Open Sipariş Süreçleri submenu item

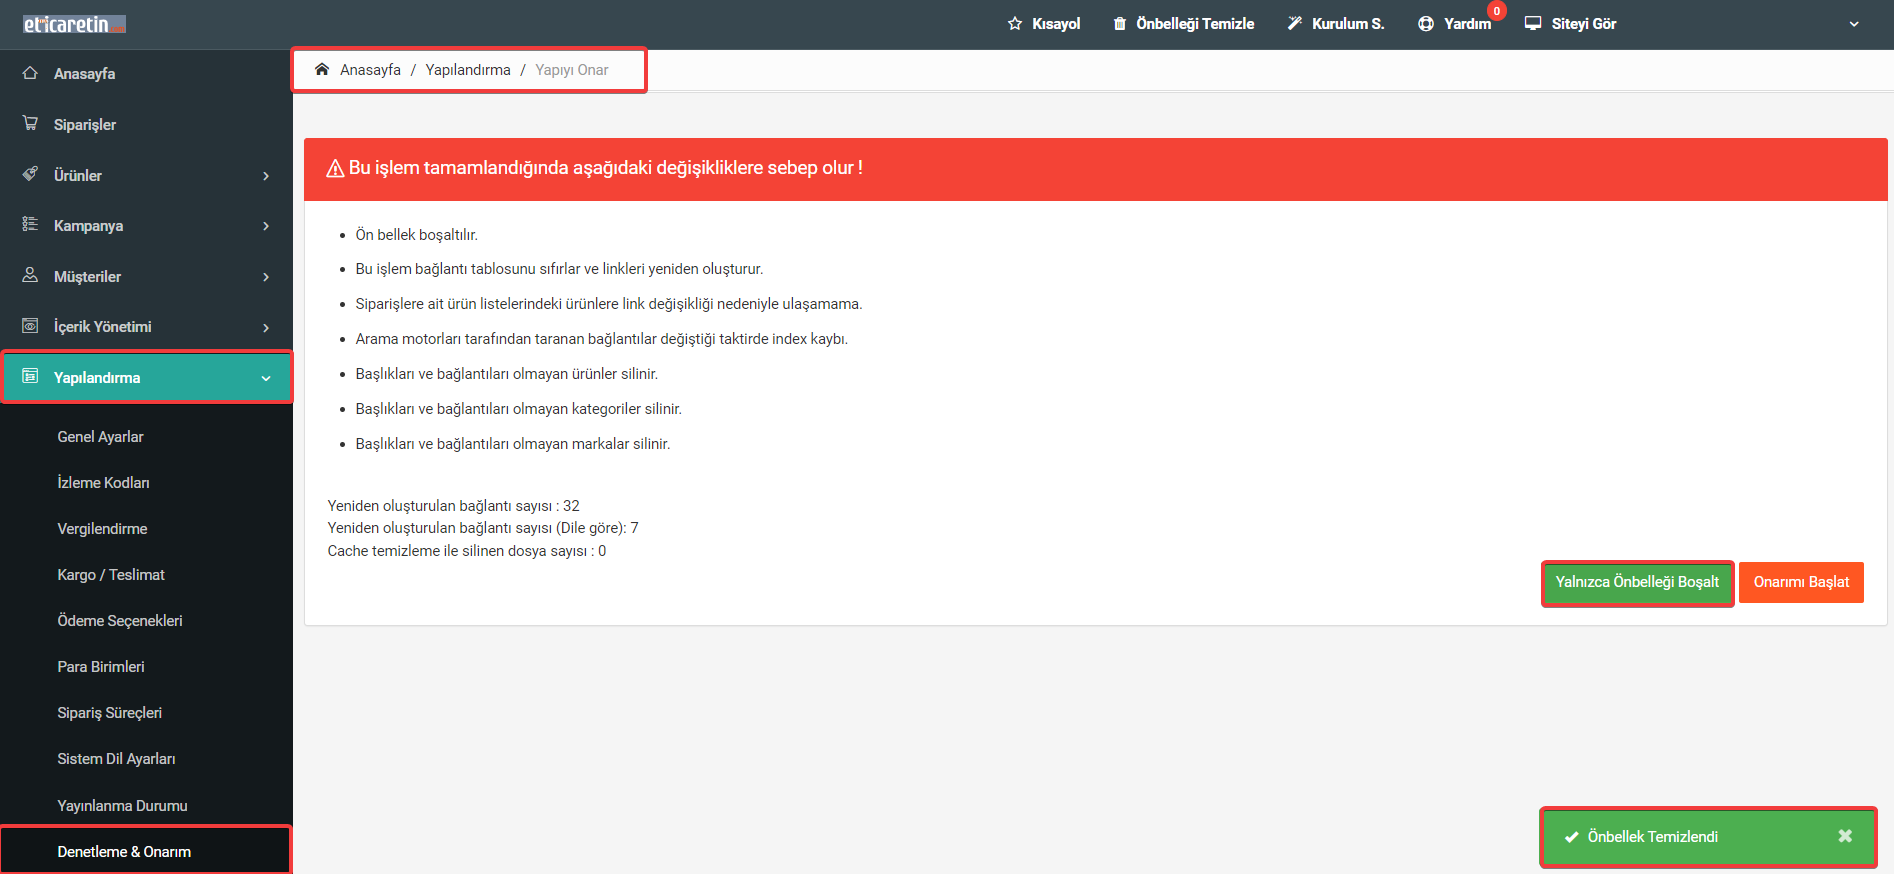click(110, 713)
